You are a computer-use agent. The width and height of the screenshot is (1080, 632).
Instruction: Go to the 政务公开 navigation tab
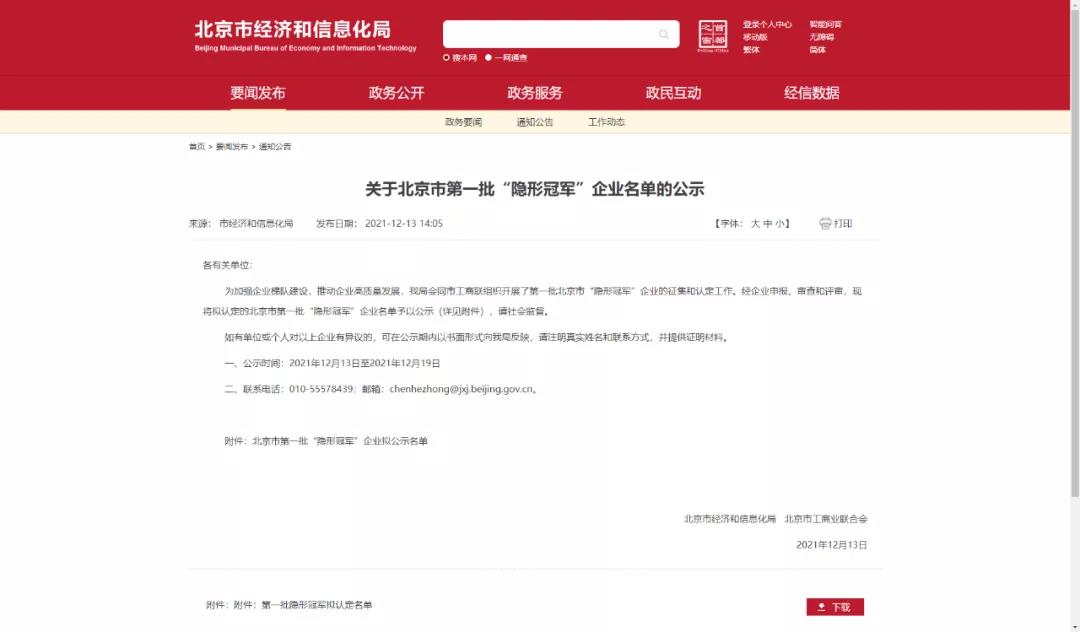click(x=396, y=93)
